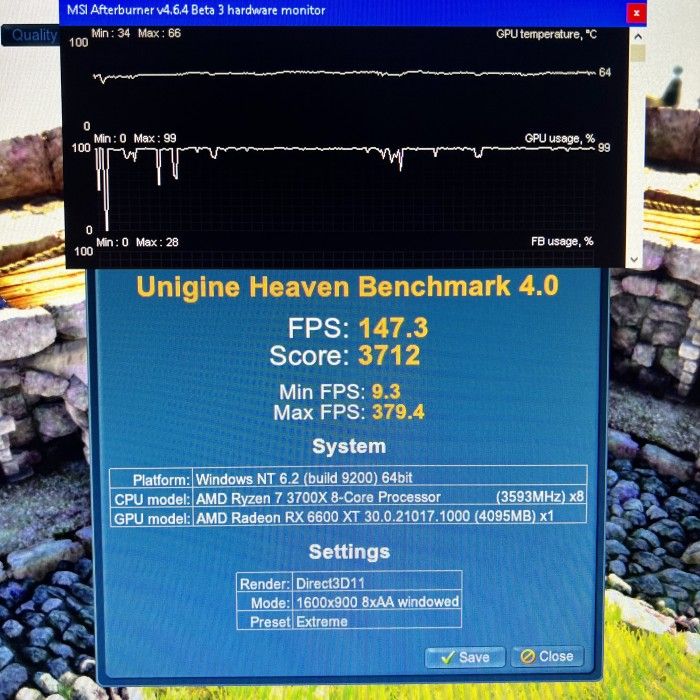Click the FB usage Min 0 Max 28 text
This screenshot has width=700, height=700.
(138, 242)
